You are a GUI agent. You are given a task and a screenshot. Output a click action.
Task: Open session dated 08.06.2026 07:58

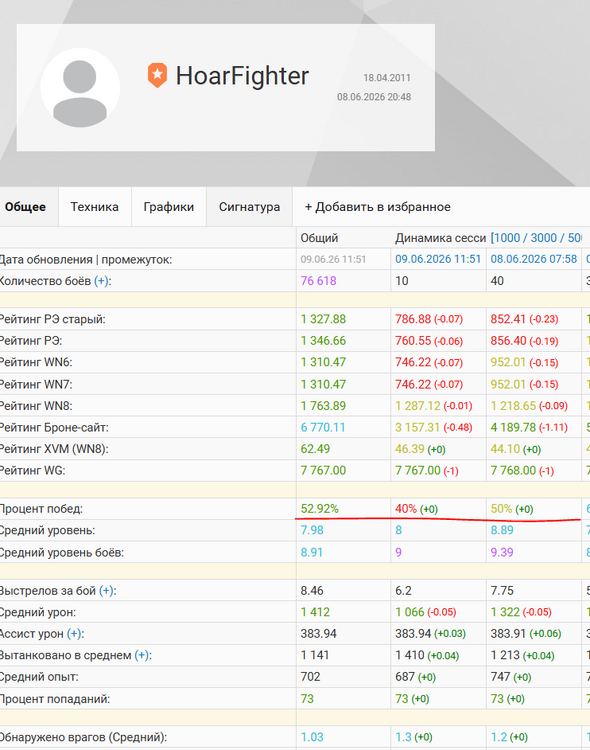point(534,259)
